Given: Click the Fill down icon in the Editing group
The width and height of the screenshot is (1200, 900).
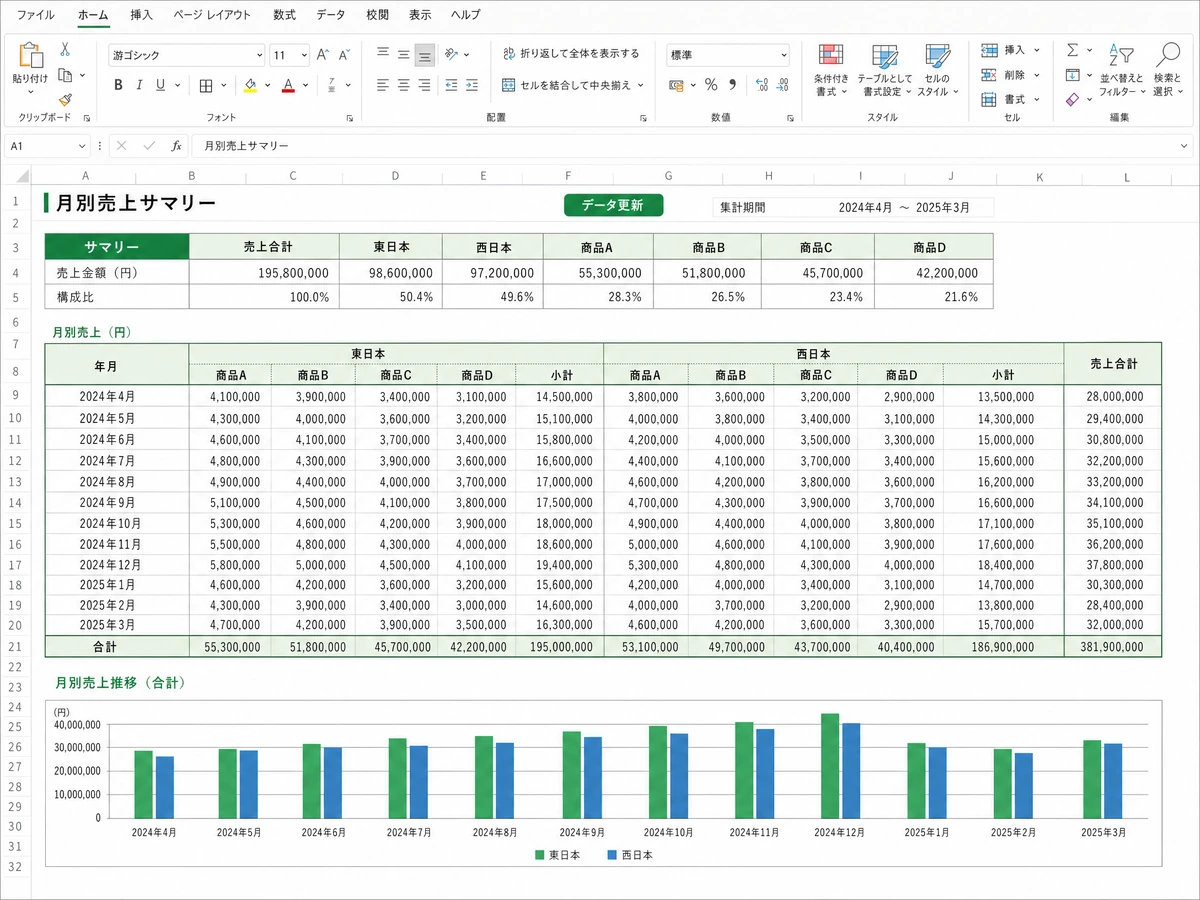Looking at the screenshot, I should [x=1072, y=75].
